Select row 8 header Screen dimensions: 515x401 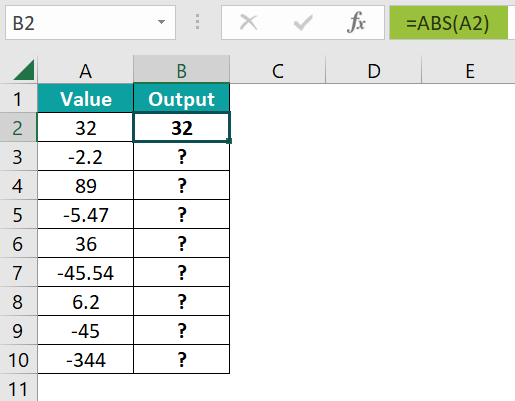click(18, 302)
